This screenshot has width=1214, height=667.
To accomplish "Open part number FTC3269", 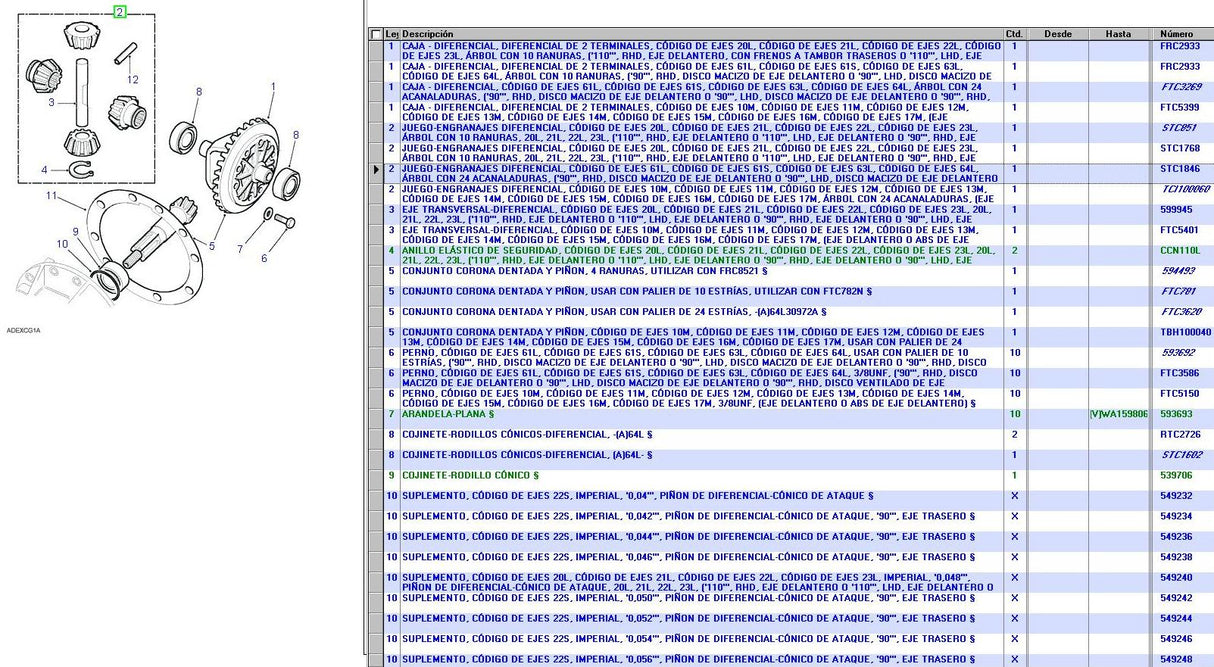I will click(1179, 87).
